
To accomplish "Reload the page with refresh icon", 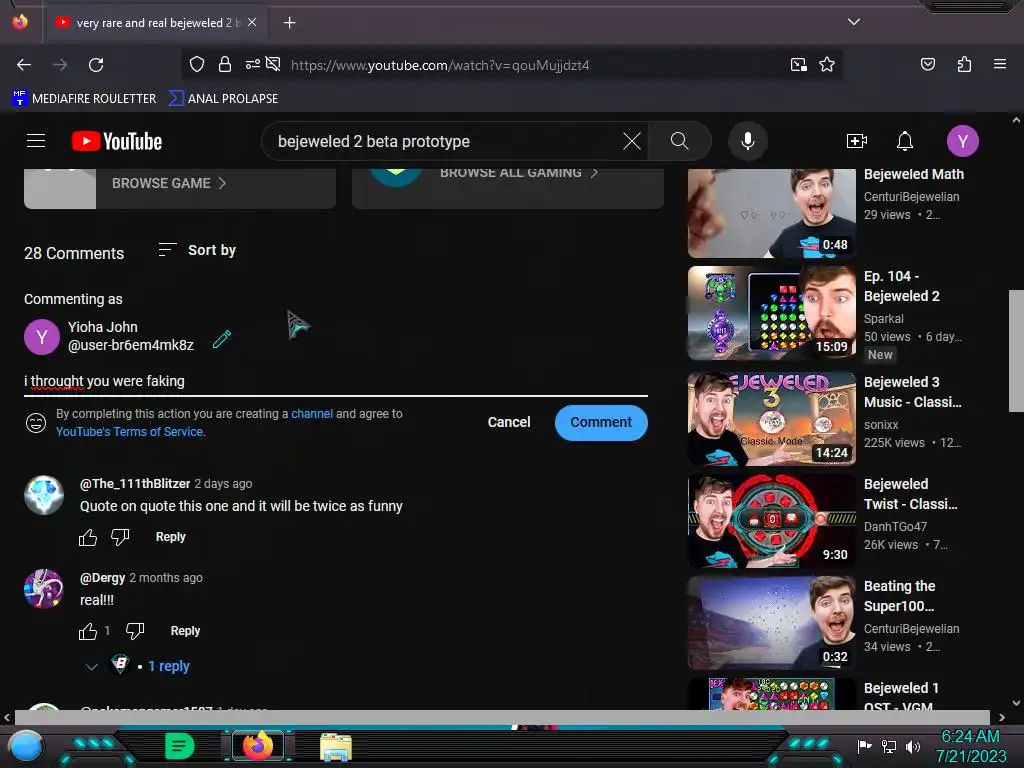I will pos(96,65).
